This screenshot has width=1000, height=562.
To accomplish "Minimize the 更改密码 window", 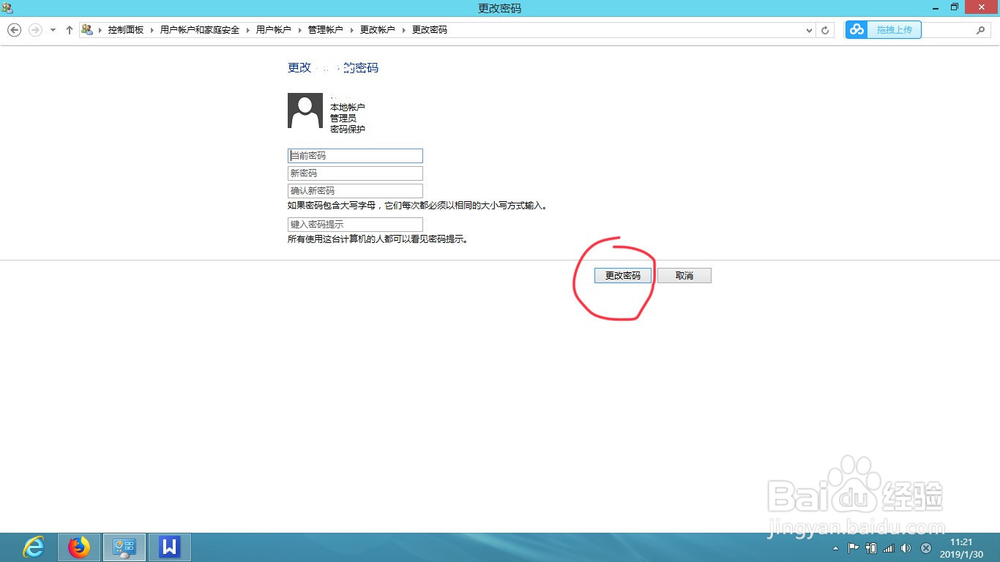I will [x=935, y=8].
